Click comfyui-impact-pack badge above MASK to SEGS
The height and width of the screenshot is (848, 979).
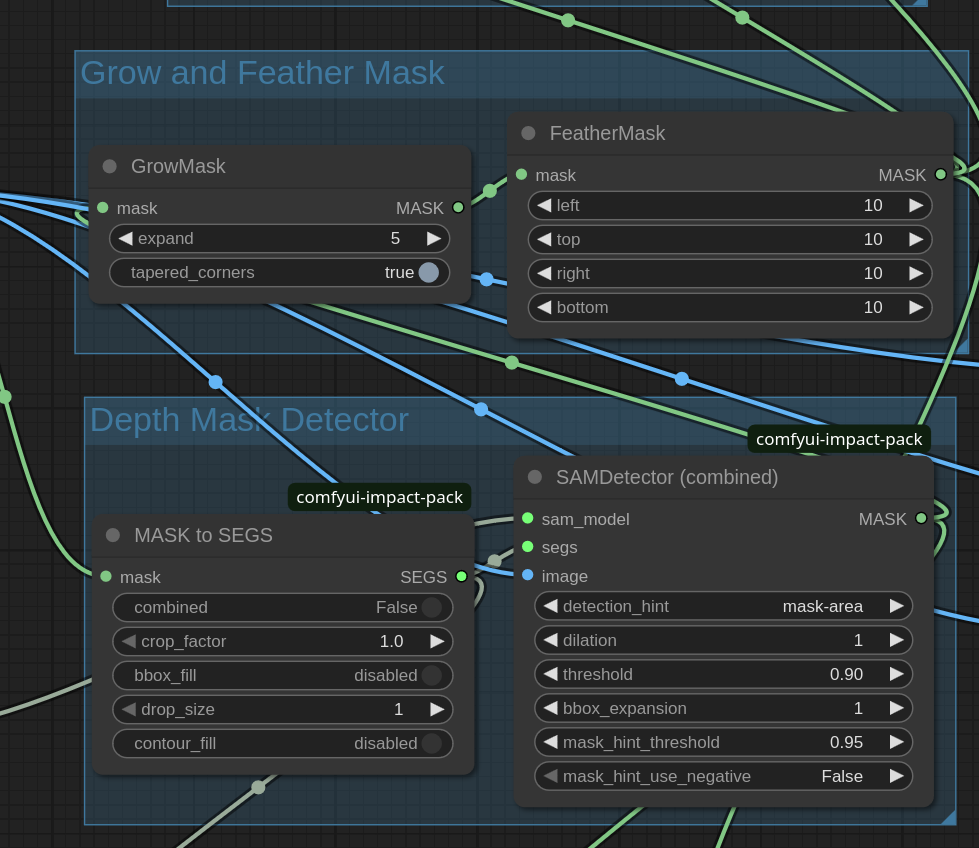[379, 497]
